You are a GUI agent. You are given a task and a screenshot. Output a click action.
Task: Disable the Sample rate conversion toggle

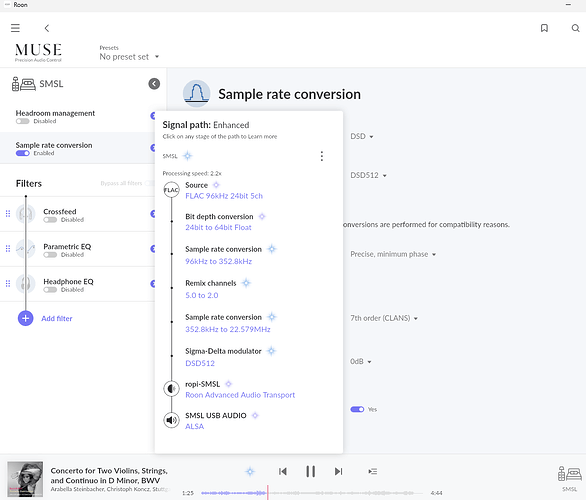pyautogui.click(x=22, y=154)
